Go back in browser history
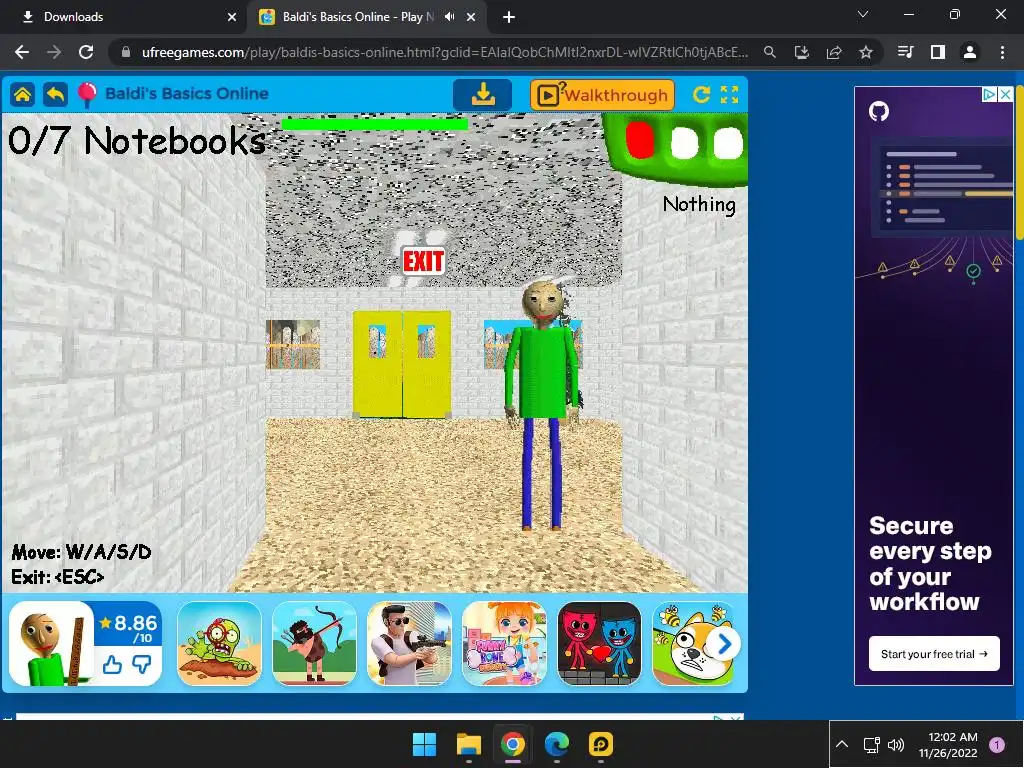The height and width of the screenshot is (768, 1024). (x=22, y=52)
